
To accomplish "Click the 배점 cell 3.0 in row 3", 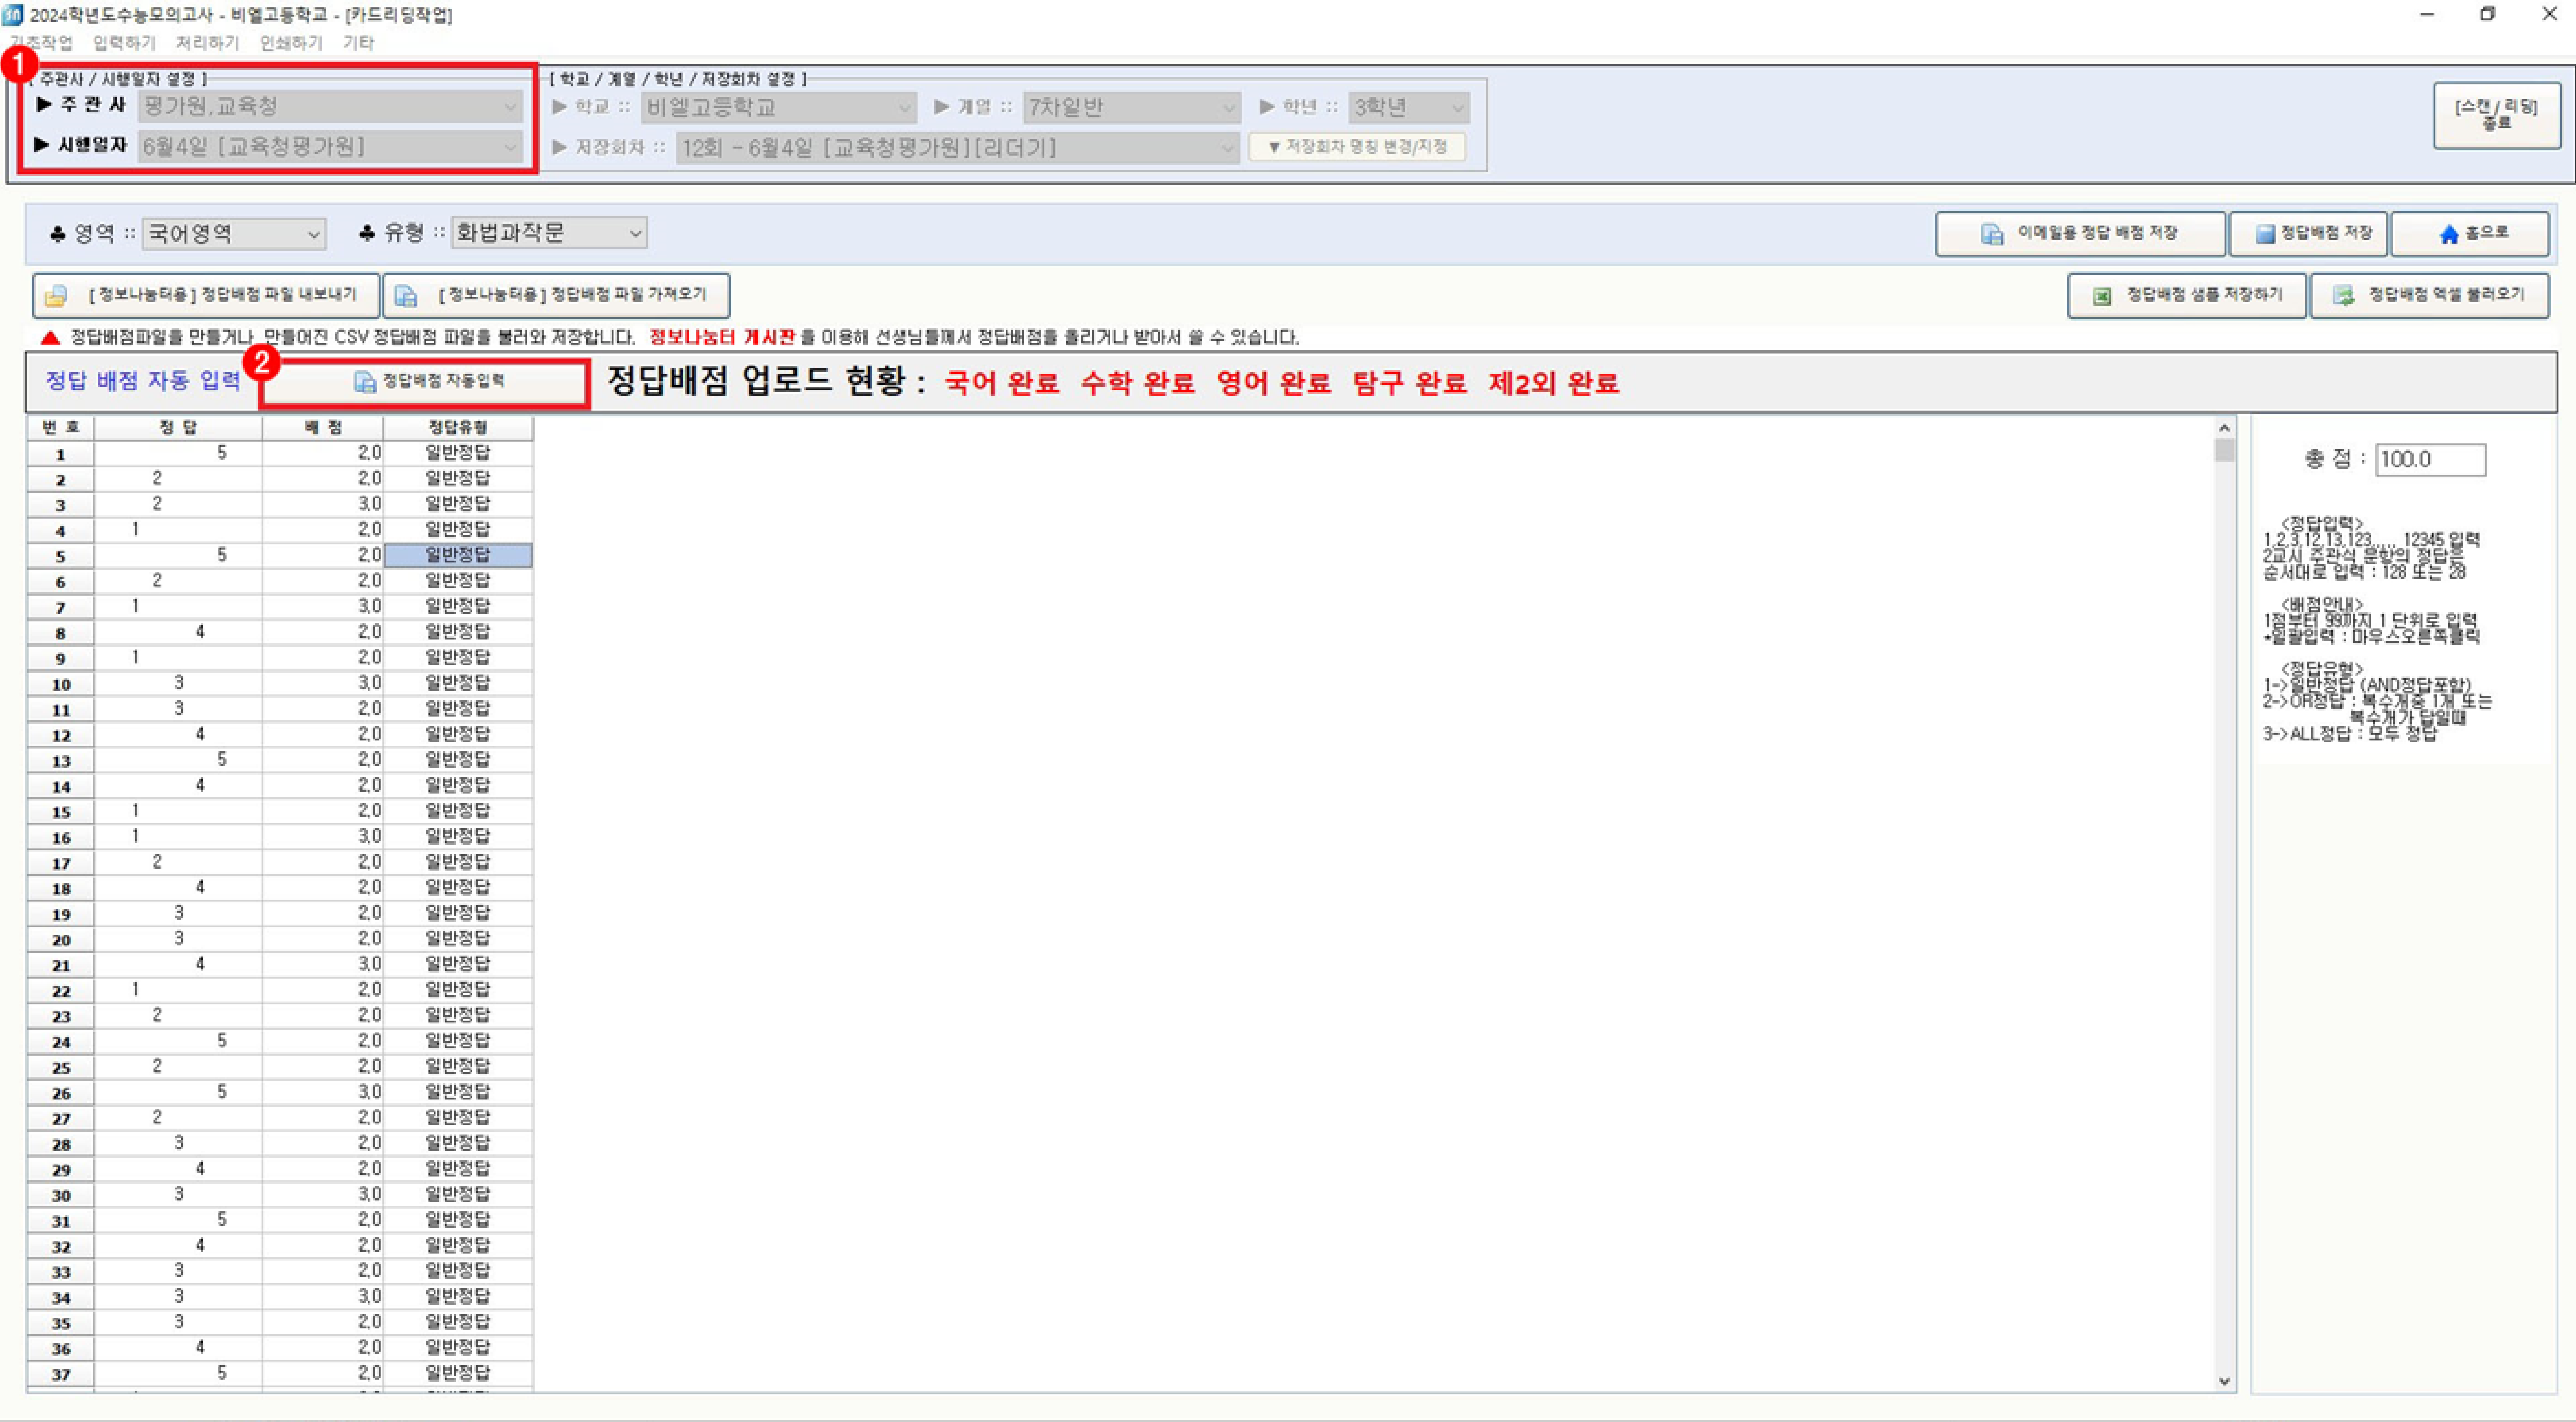I will (x=323, y=504).
